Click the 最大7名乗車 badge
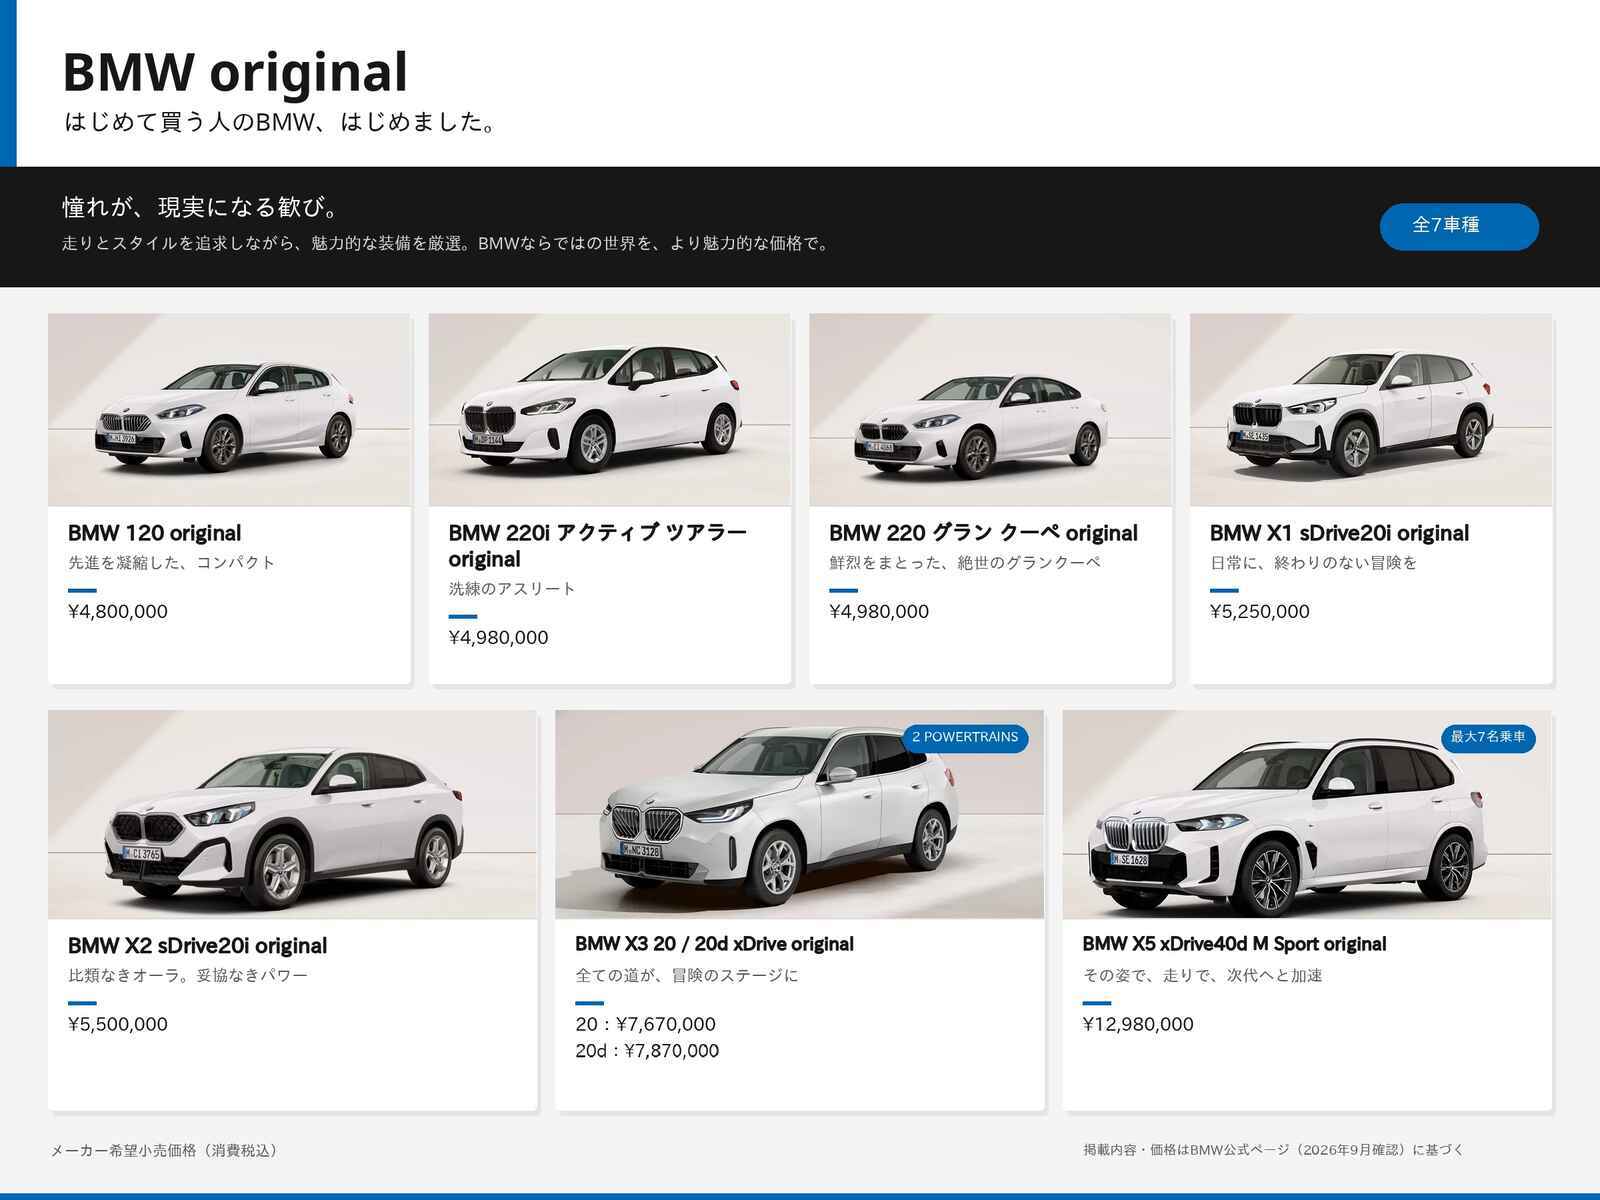 1488,738
